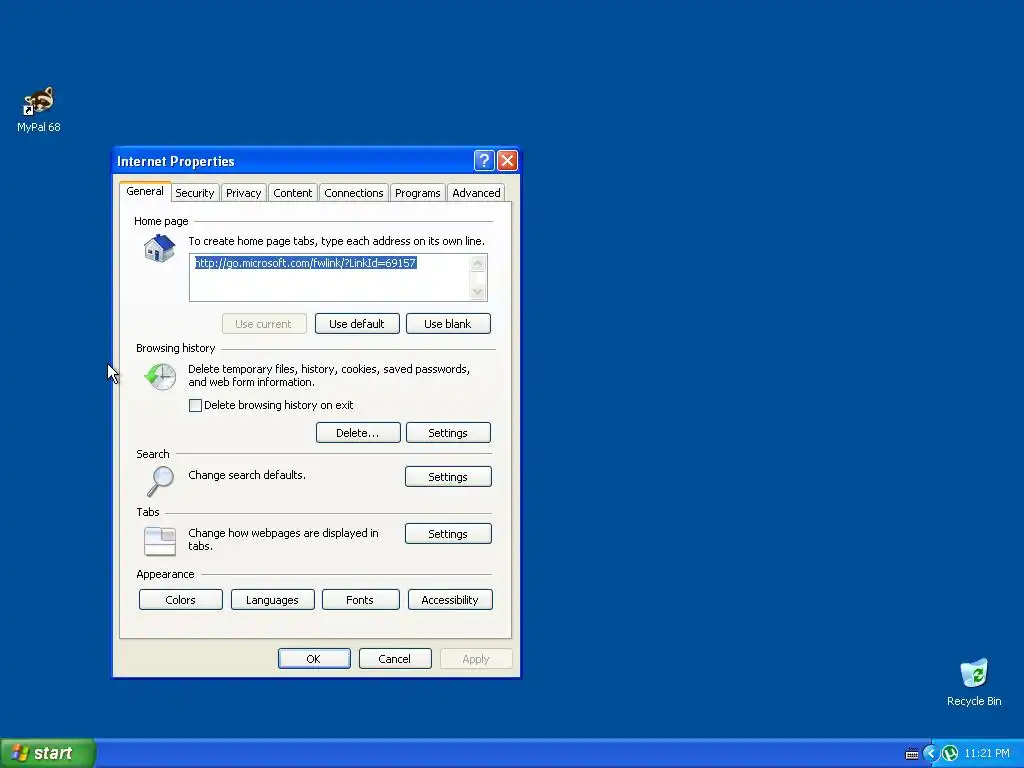Click the keyboard tray icon
Image resolution: width=1024 pixels, height=768 pixels.
click(x=912, y=754)
